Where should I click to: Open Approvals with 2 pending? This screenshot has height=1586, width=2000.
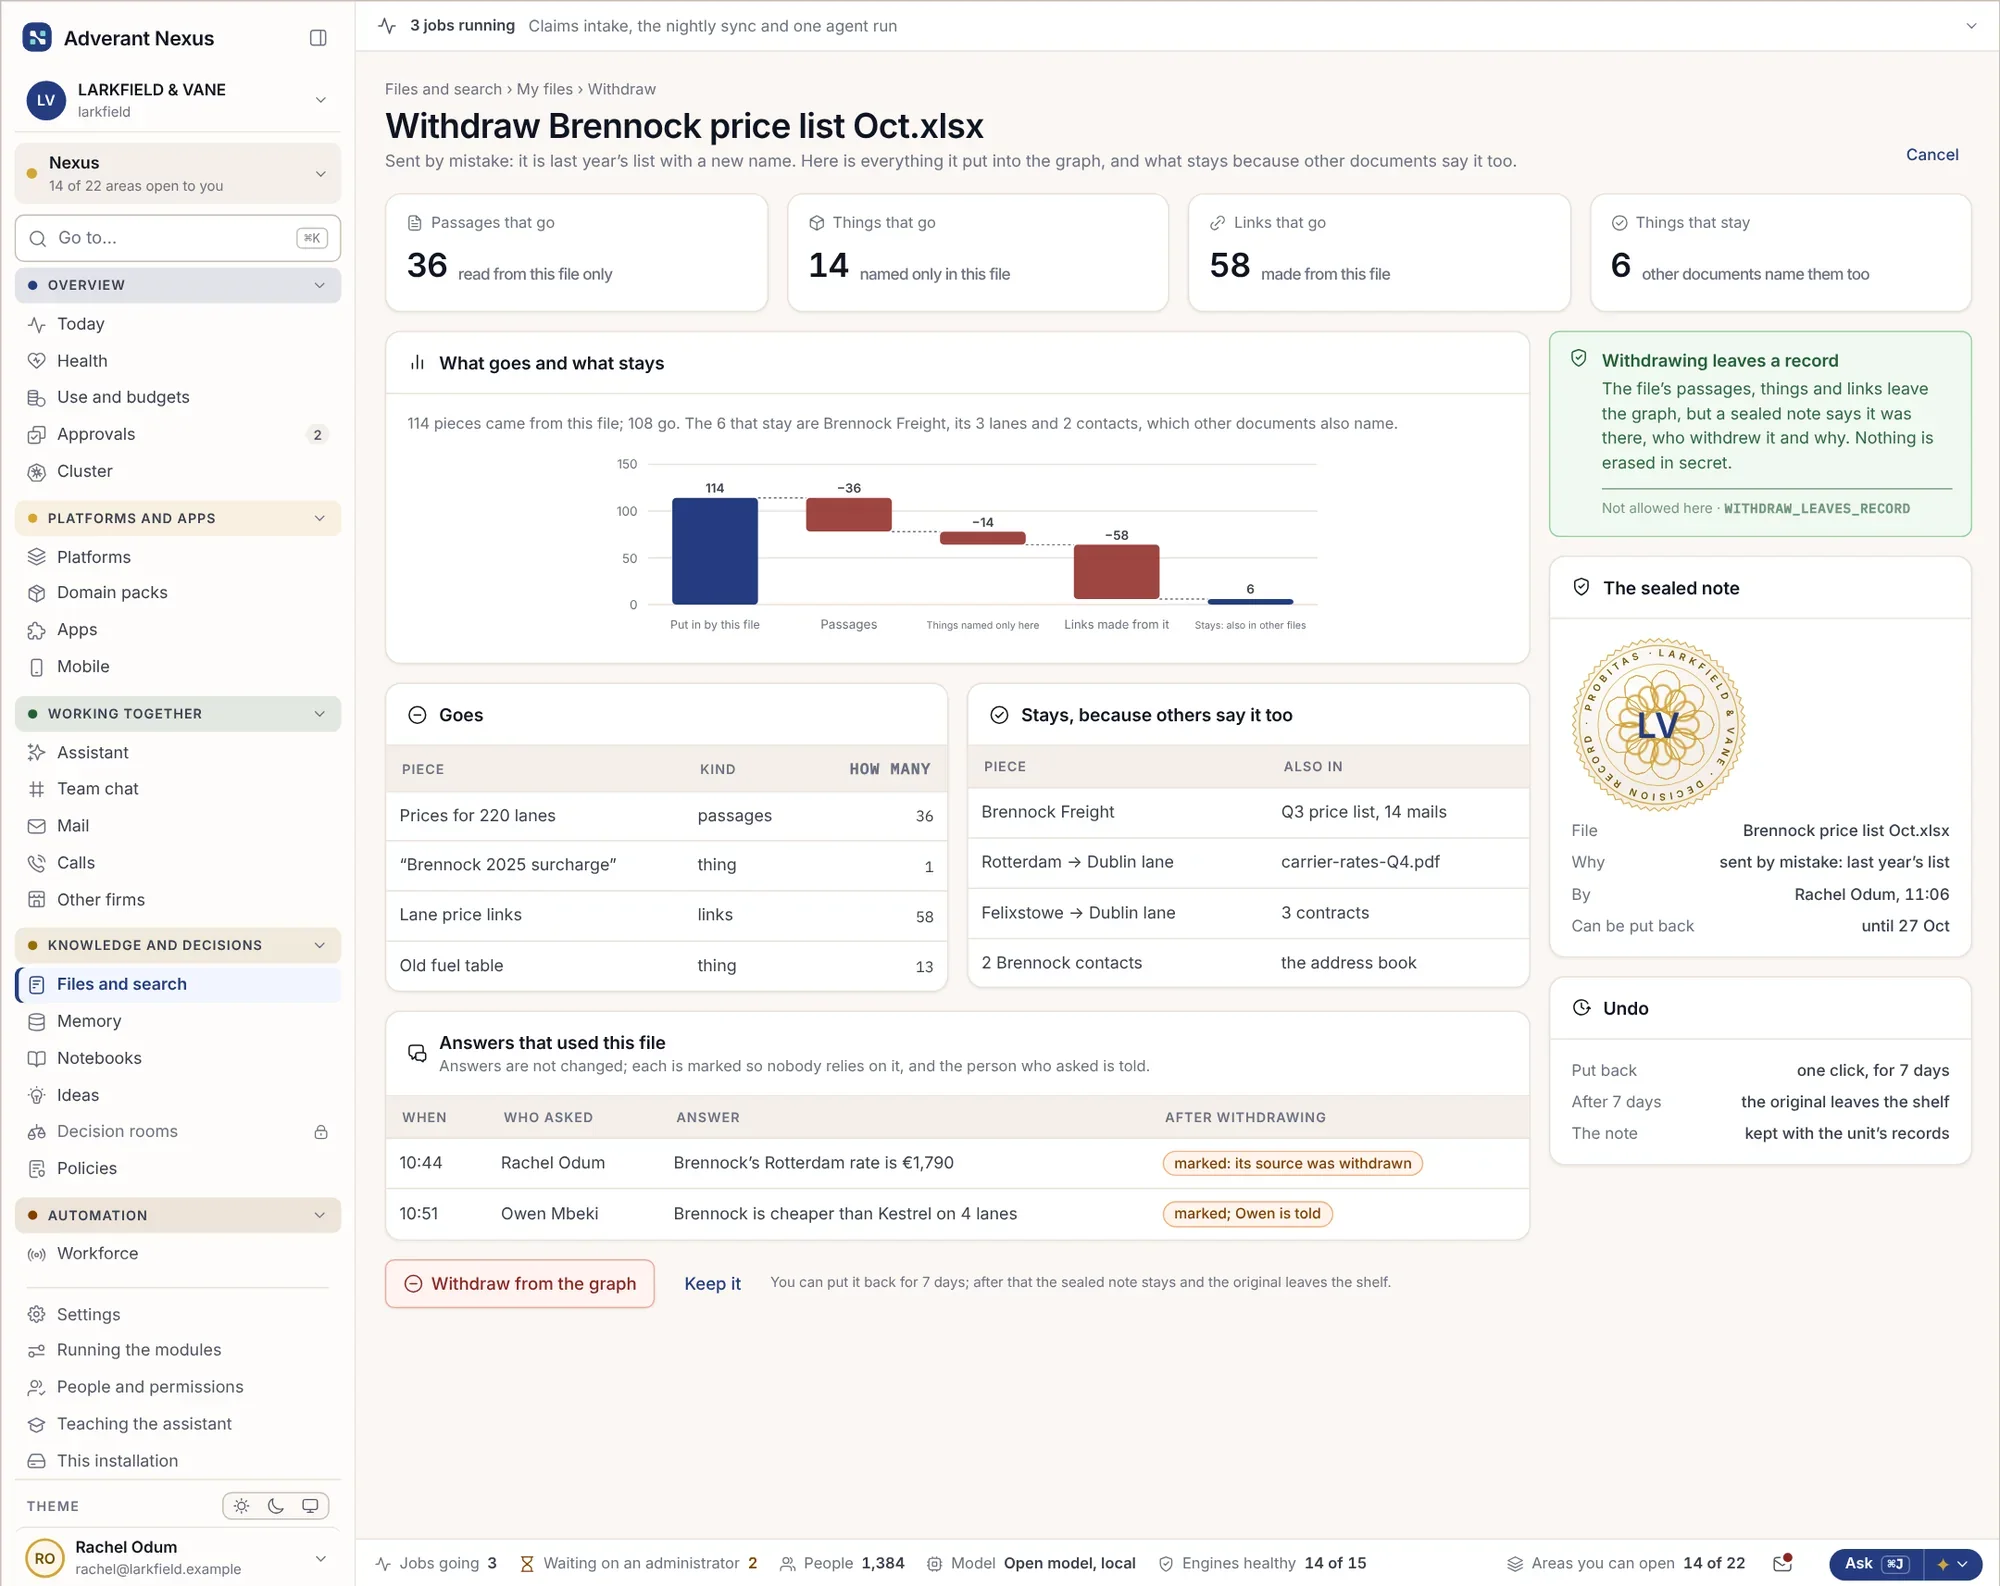[178, 434]
